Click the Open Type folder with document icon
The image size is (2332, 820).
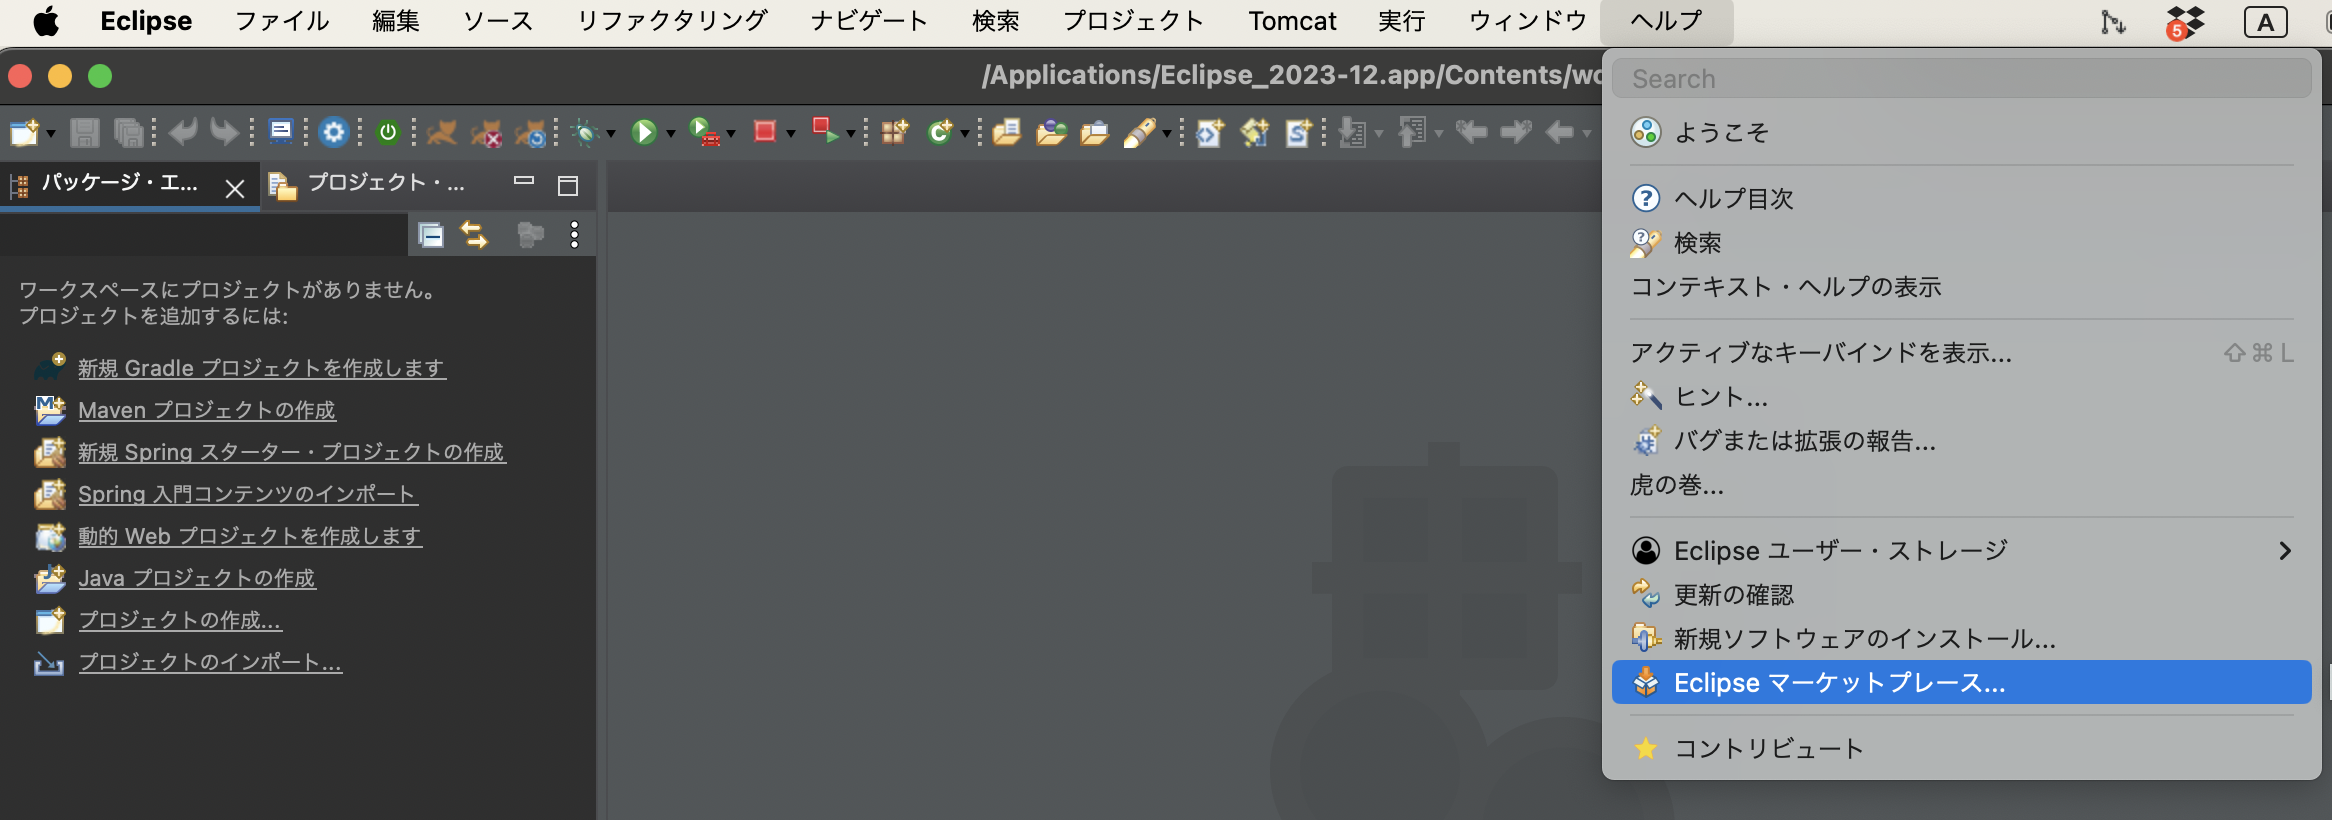pos(1006,132)
